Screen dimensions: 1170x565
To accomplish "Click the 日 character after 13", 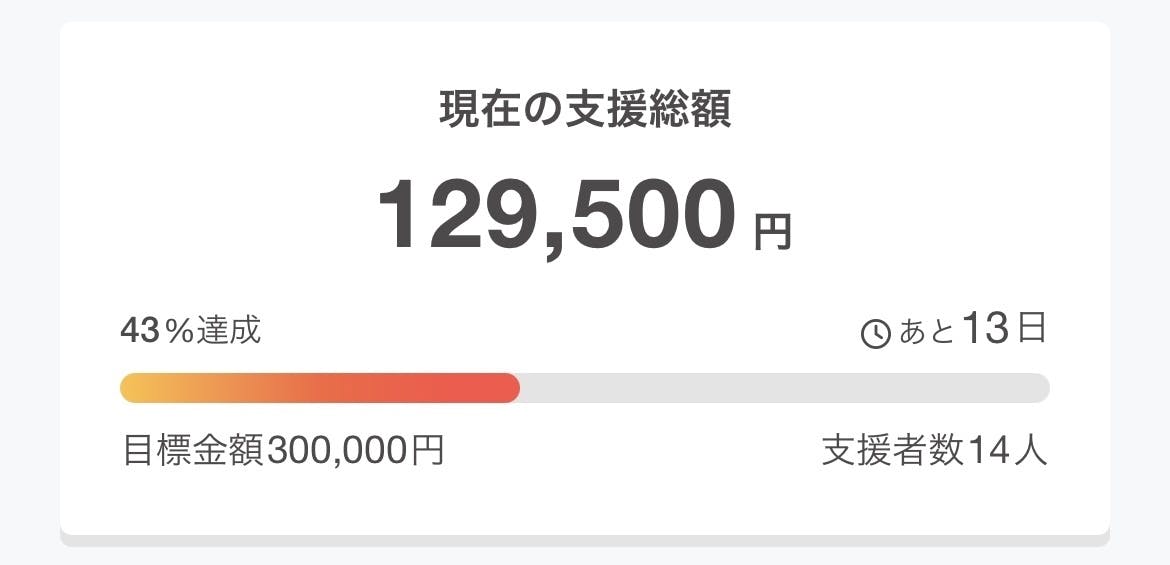I will 1032,329.
